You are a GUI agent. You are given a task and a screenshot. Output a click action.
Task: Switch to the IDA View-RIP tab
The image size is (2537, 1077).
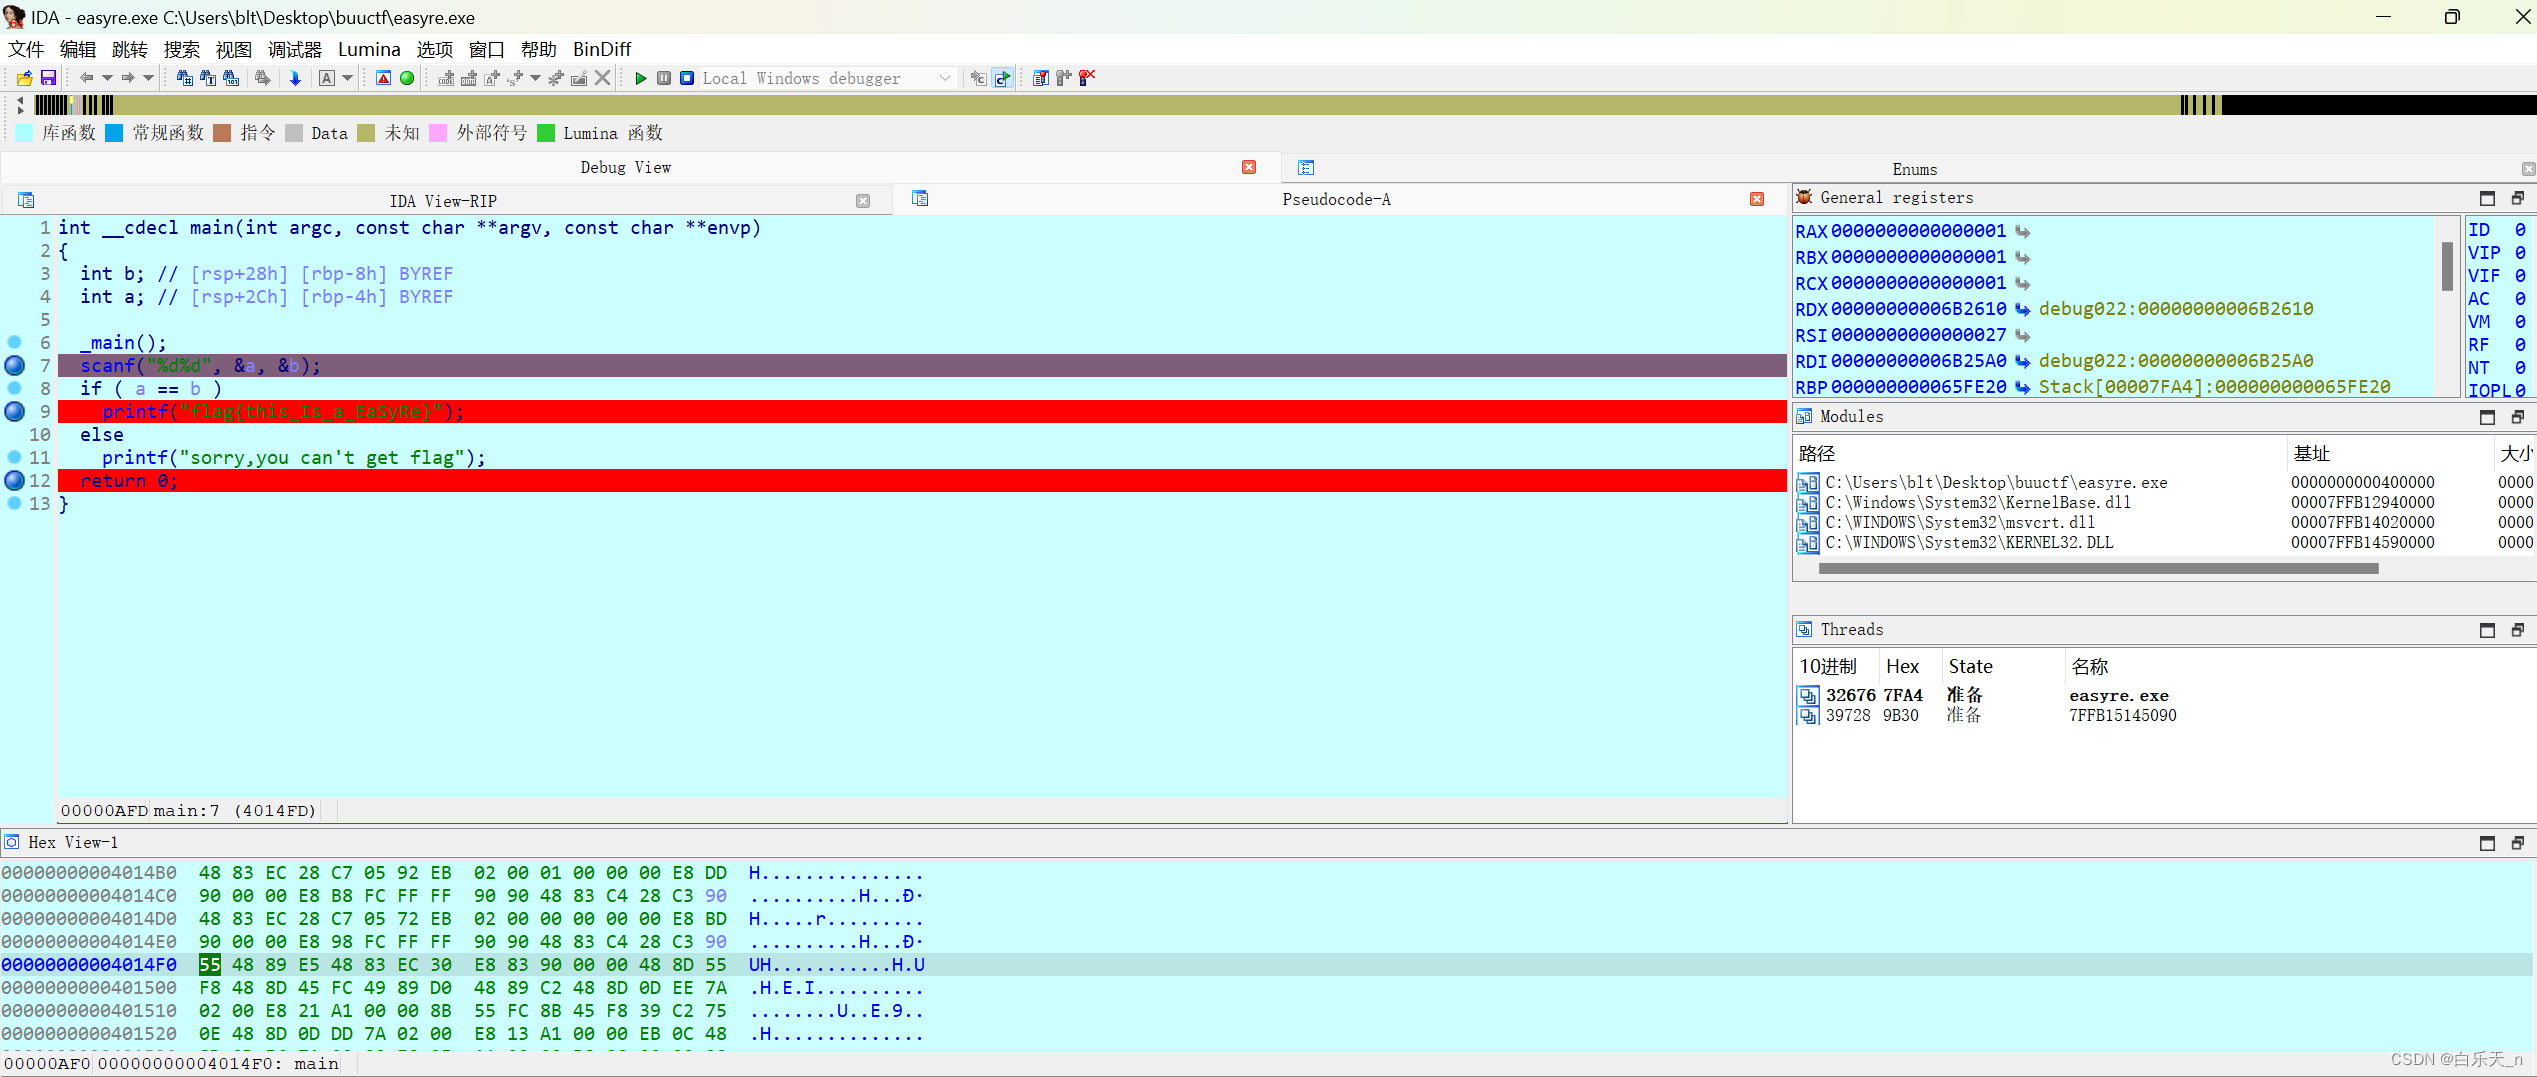coord(443,201)
